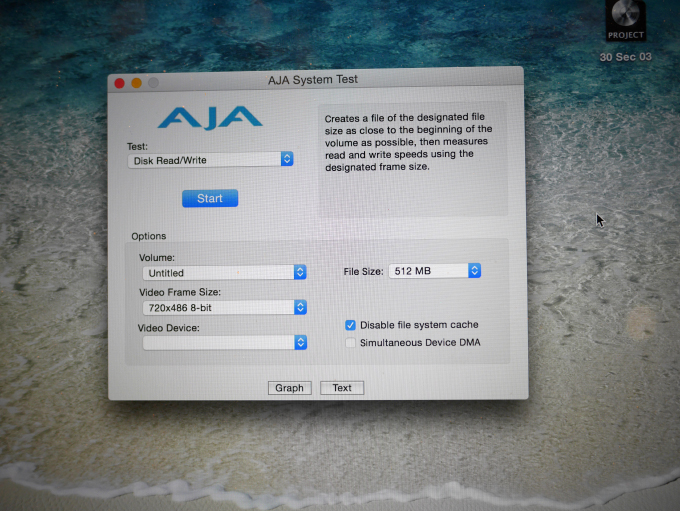The width and height of the screenshot is (680, 511).
Task: Open the Volume dropdown showing Untitled
Action: tap(225, 272)
